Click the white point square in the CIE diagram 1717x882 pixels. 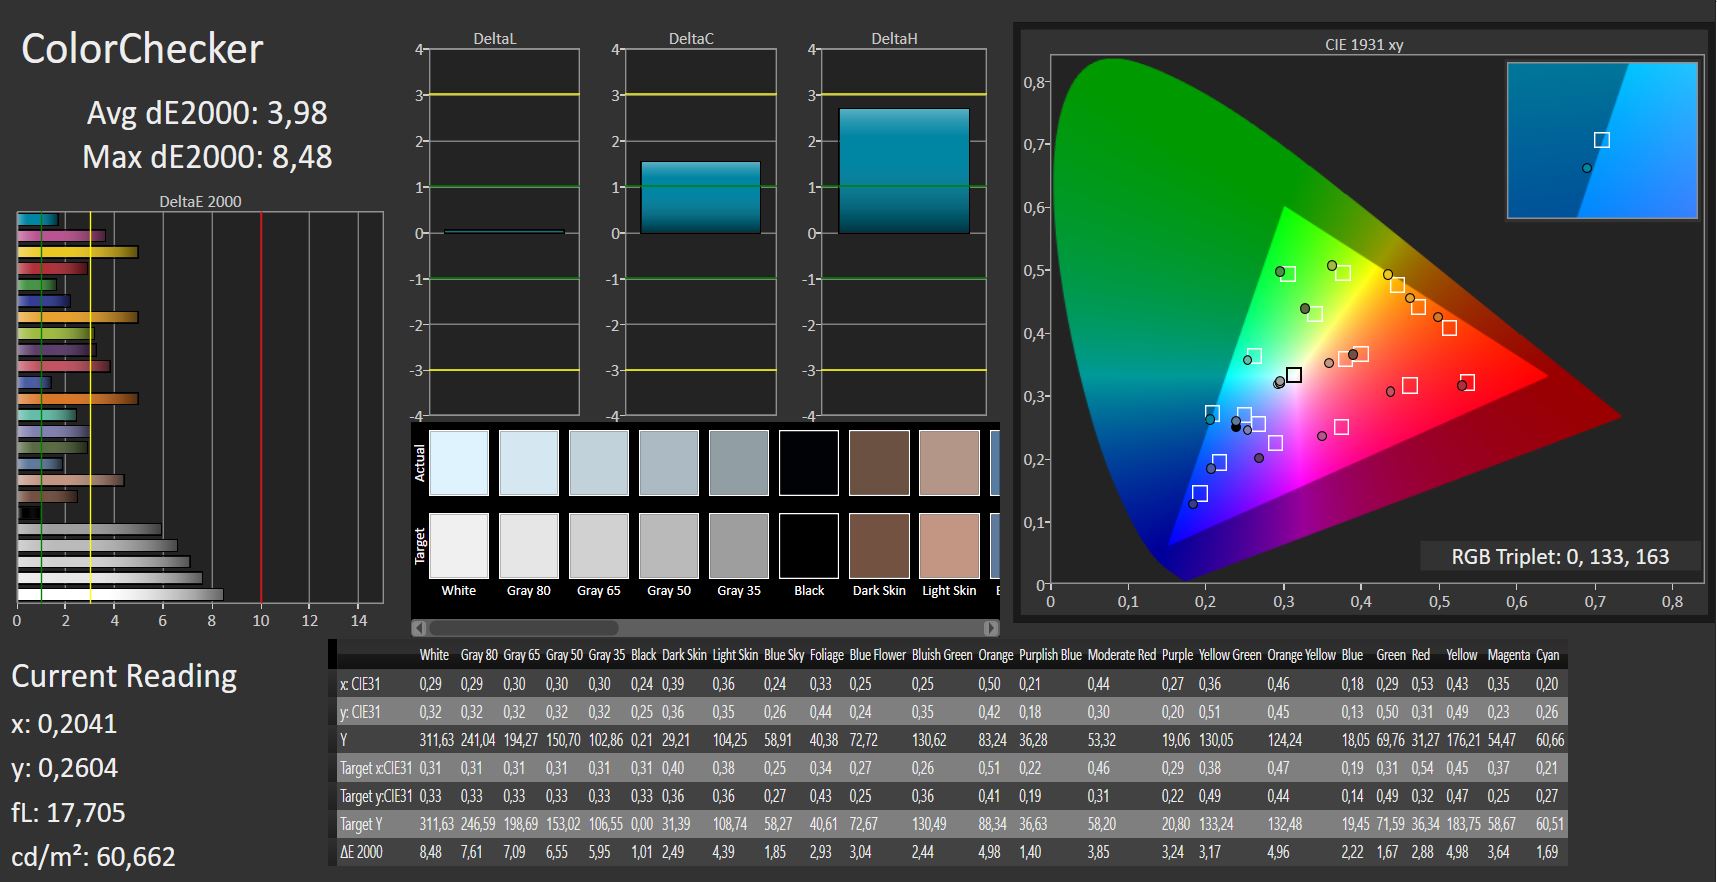pyautogui.click(x=1293, y=375)
